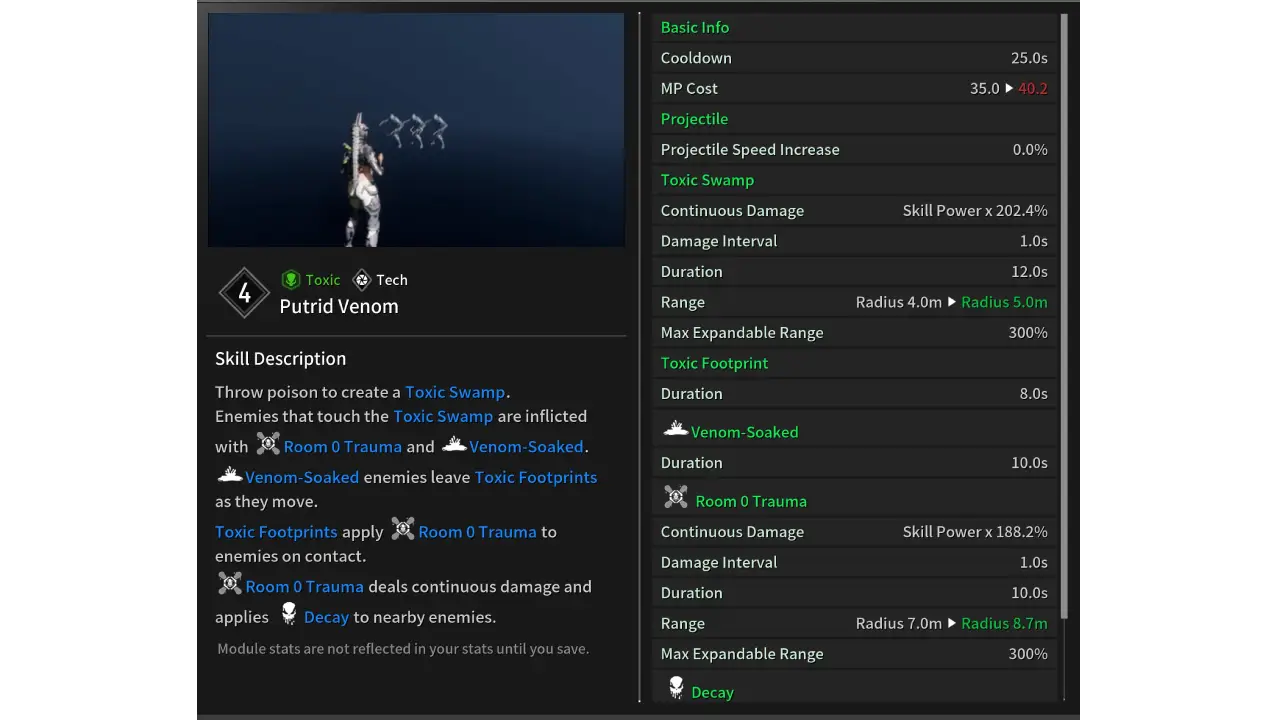Click the Room 0 Trauma crossbones icon in description
This screenshot has height=720, width=1280.
[x=267, y=445]
